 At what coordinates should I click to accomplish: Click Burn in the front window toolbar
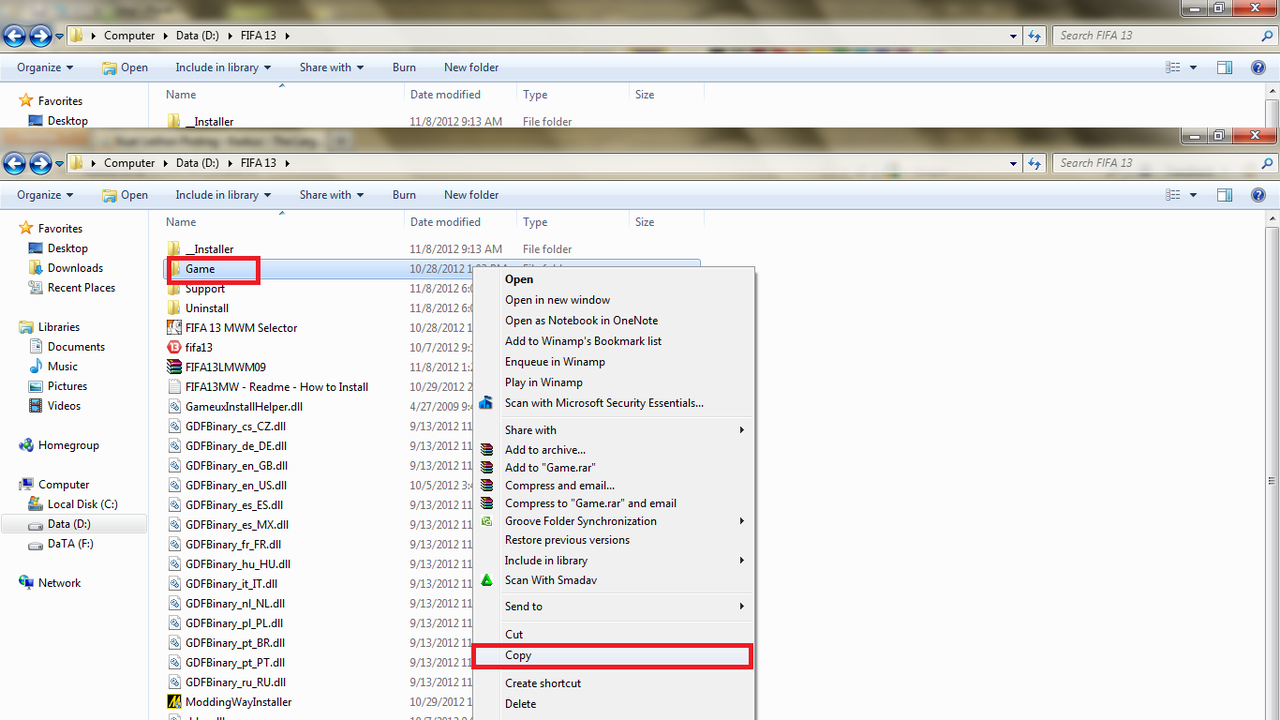(404, 195)
